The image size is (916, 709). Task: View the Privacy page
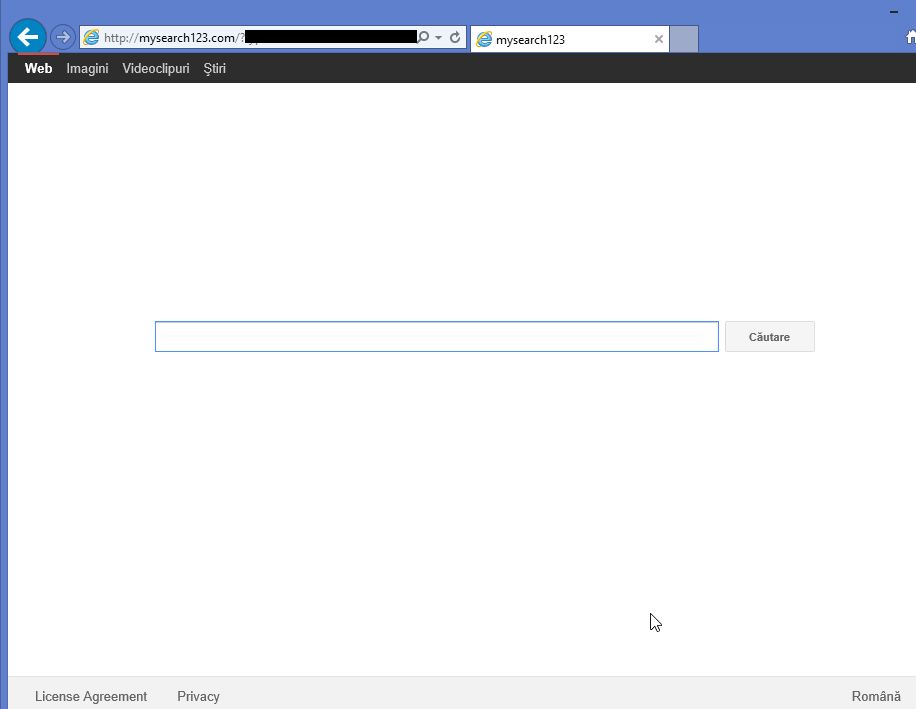[x=197, y=696]
